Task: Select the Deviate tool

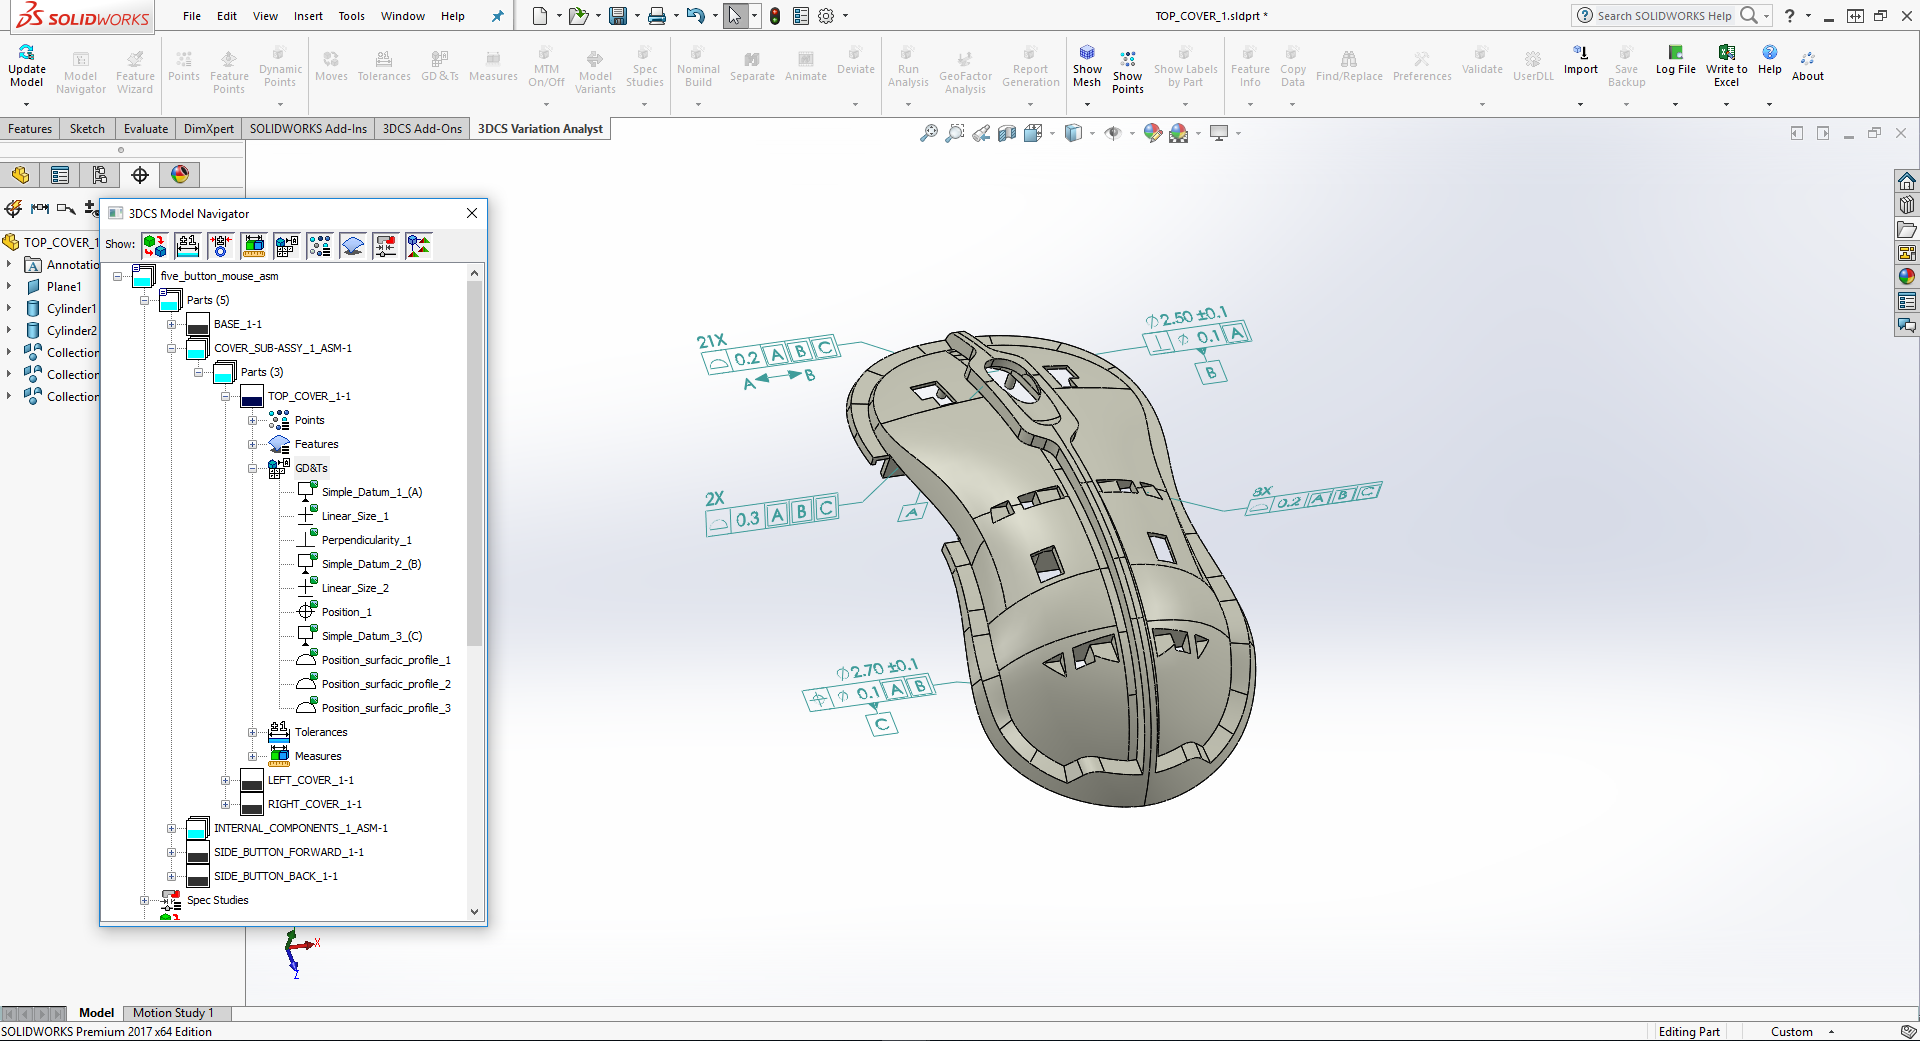Action: [855, 63]
